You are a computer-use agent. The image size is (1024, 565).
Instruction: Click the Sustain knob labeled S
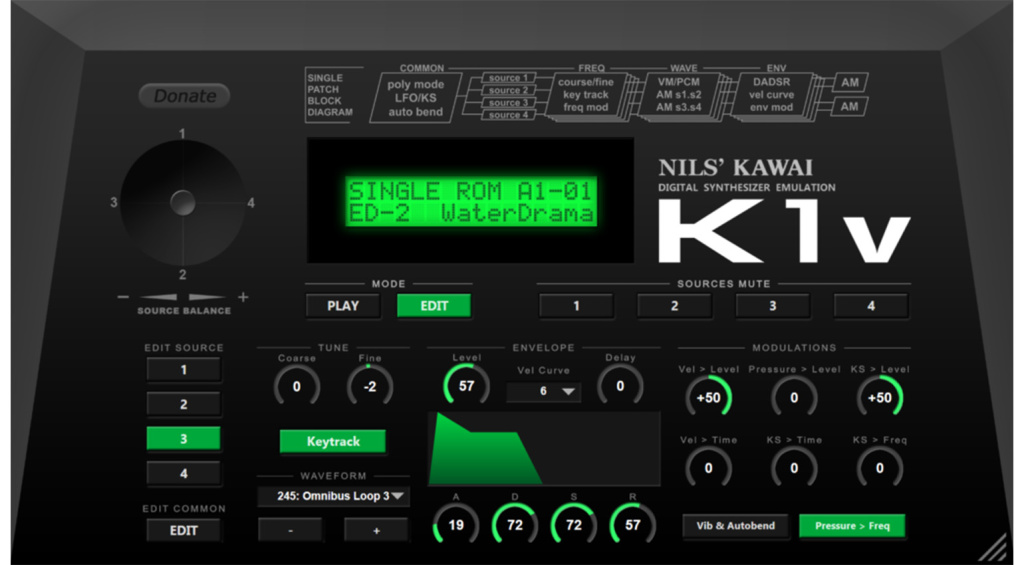pyautogui.click(x=573, y=525)
